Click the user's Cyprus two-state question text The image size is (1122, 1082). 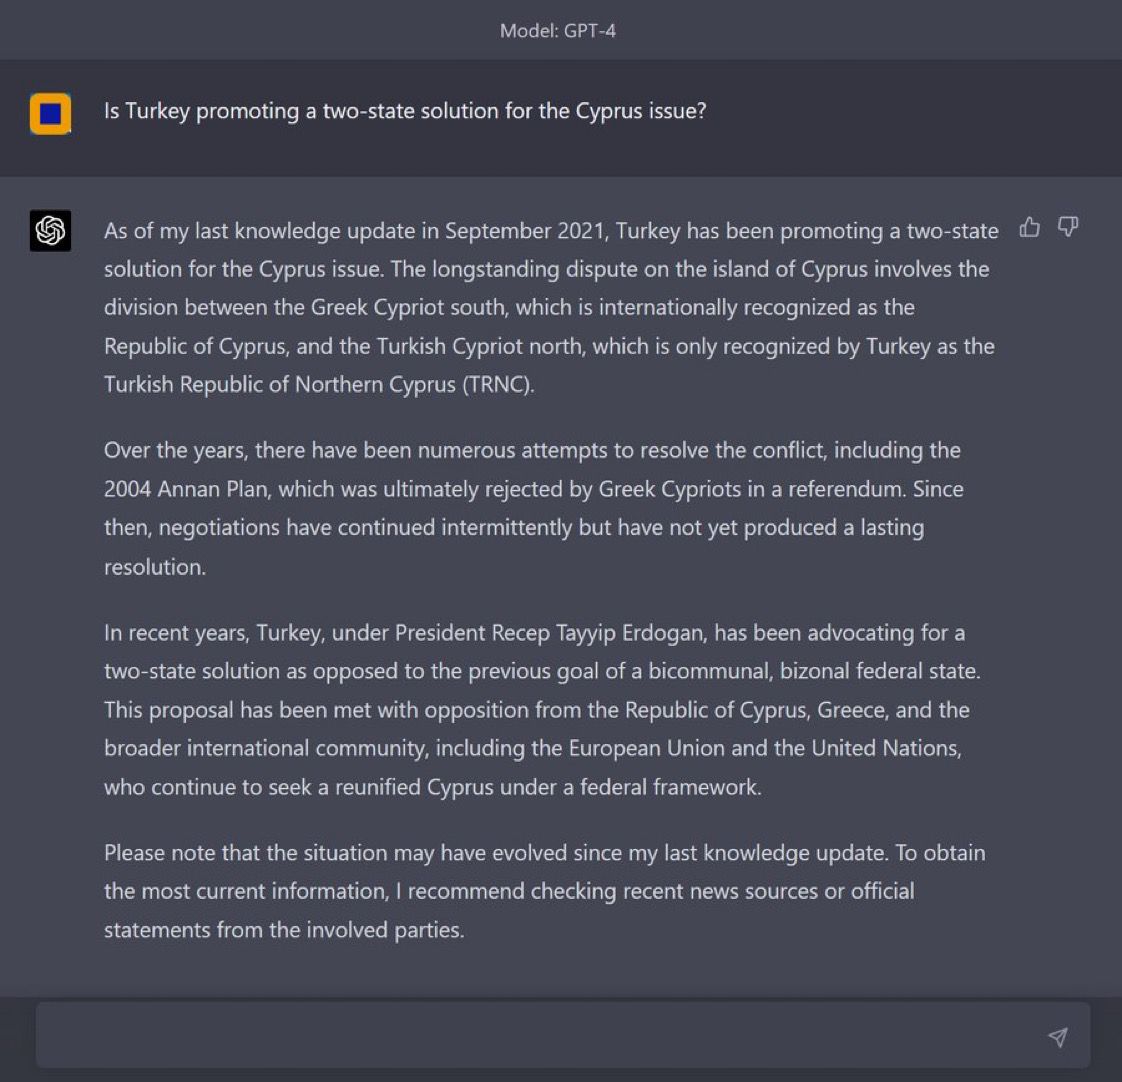pos(405,111)
